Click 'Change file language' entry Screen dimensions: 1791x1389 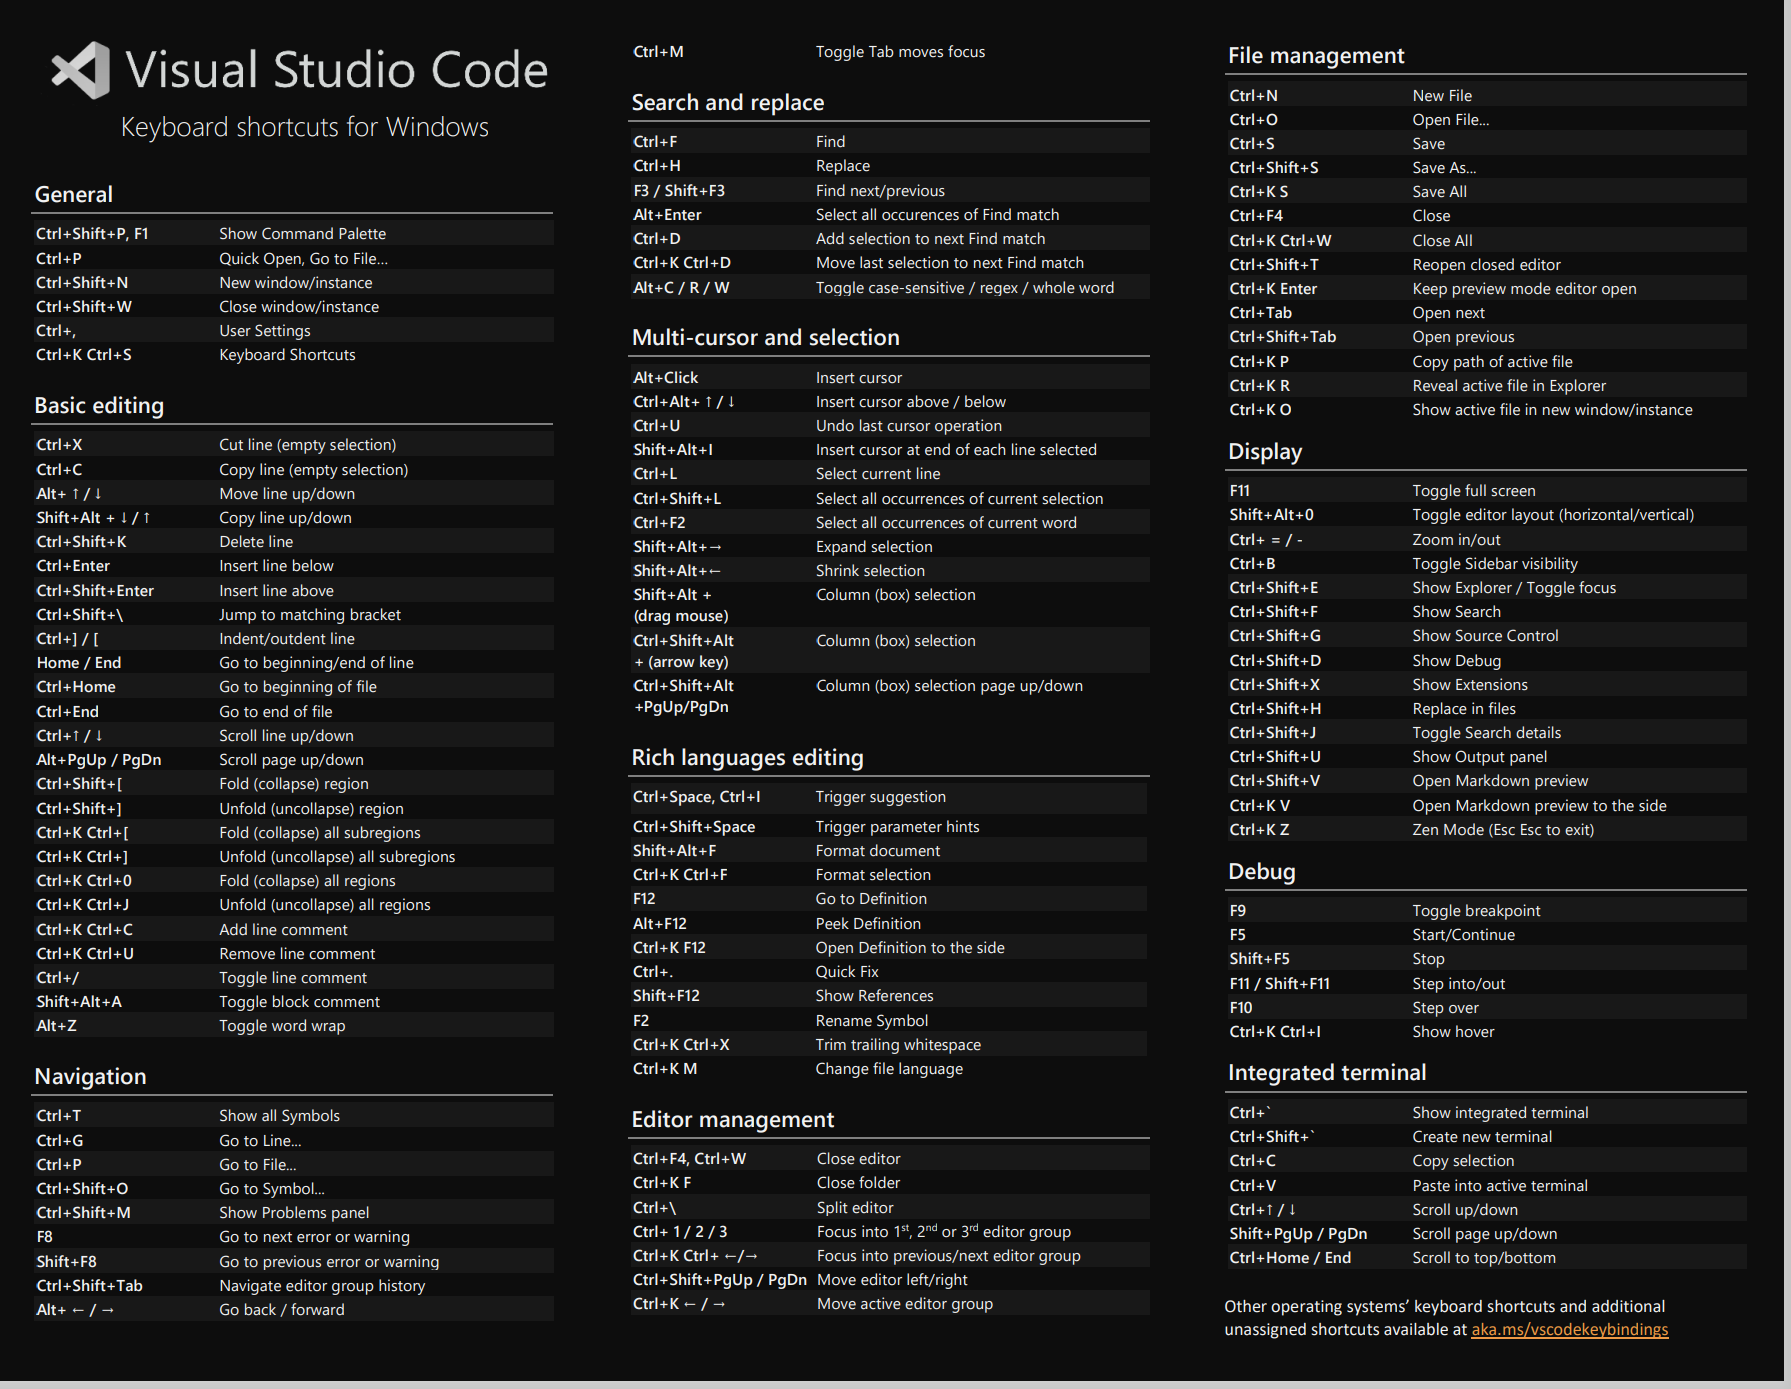click(889, 1069)
